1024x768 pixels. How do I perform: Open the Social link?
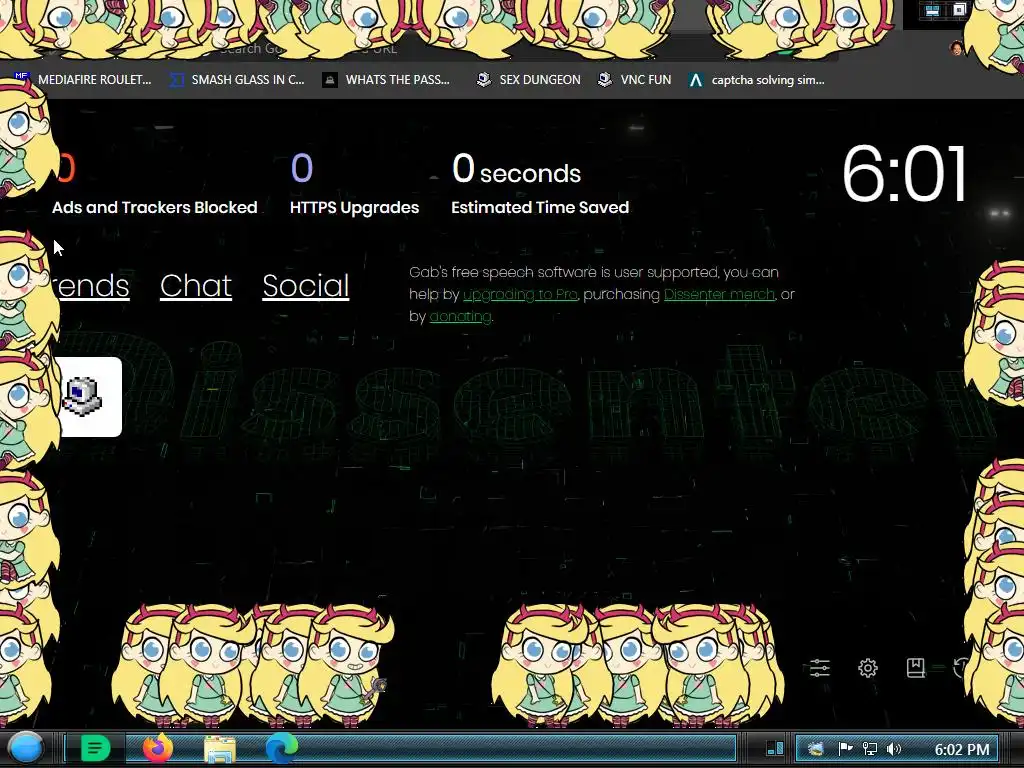(306, 286)
